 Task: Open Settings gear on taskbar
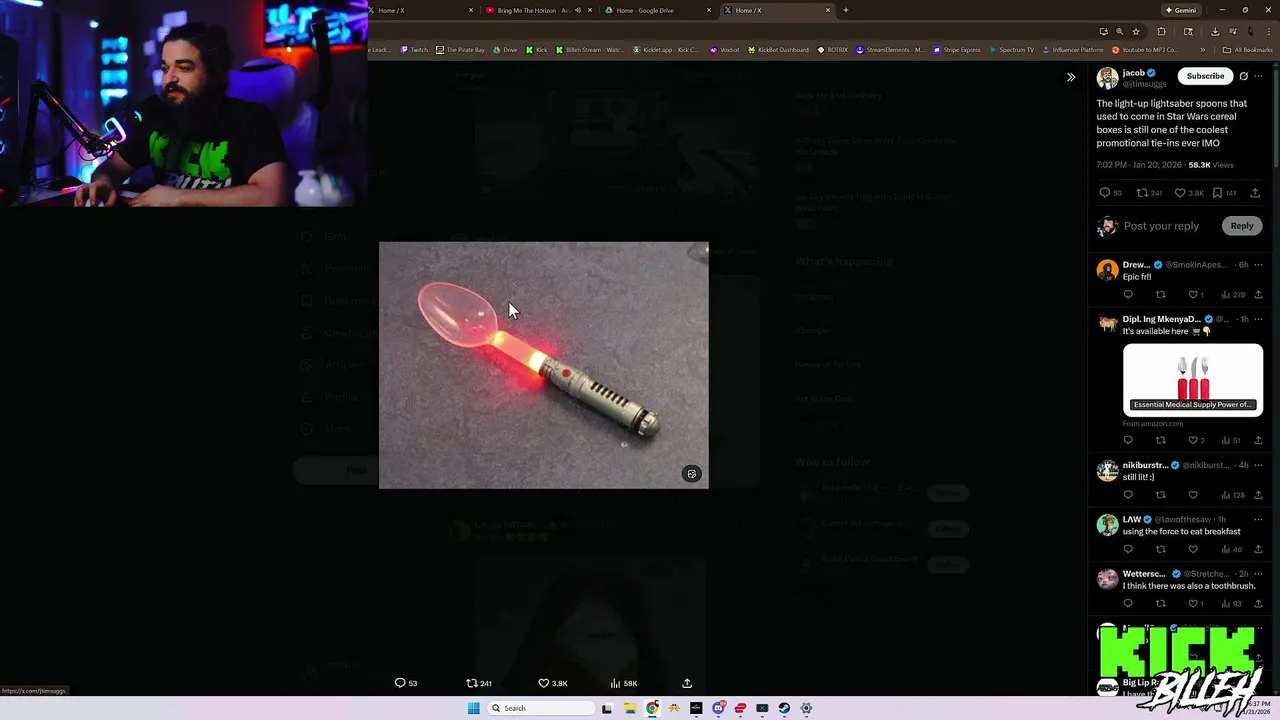(806, 708)
